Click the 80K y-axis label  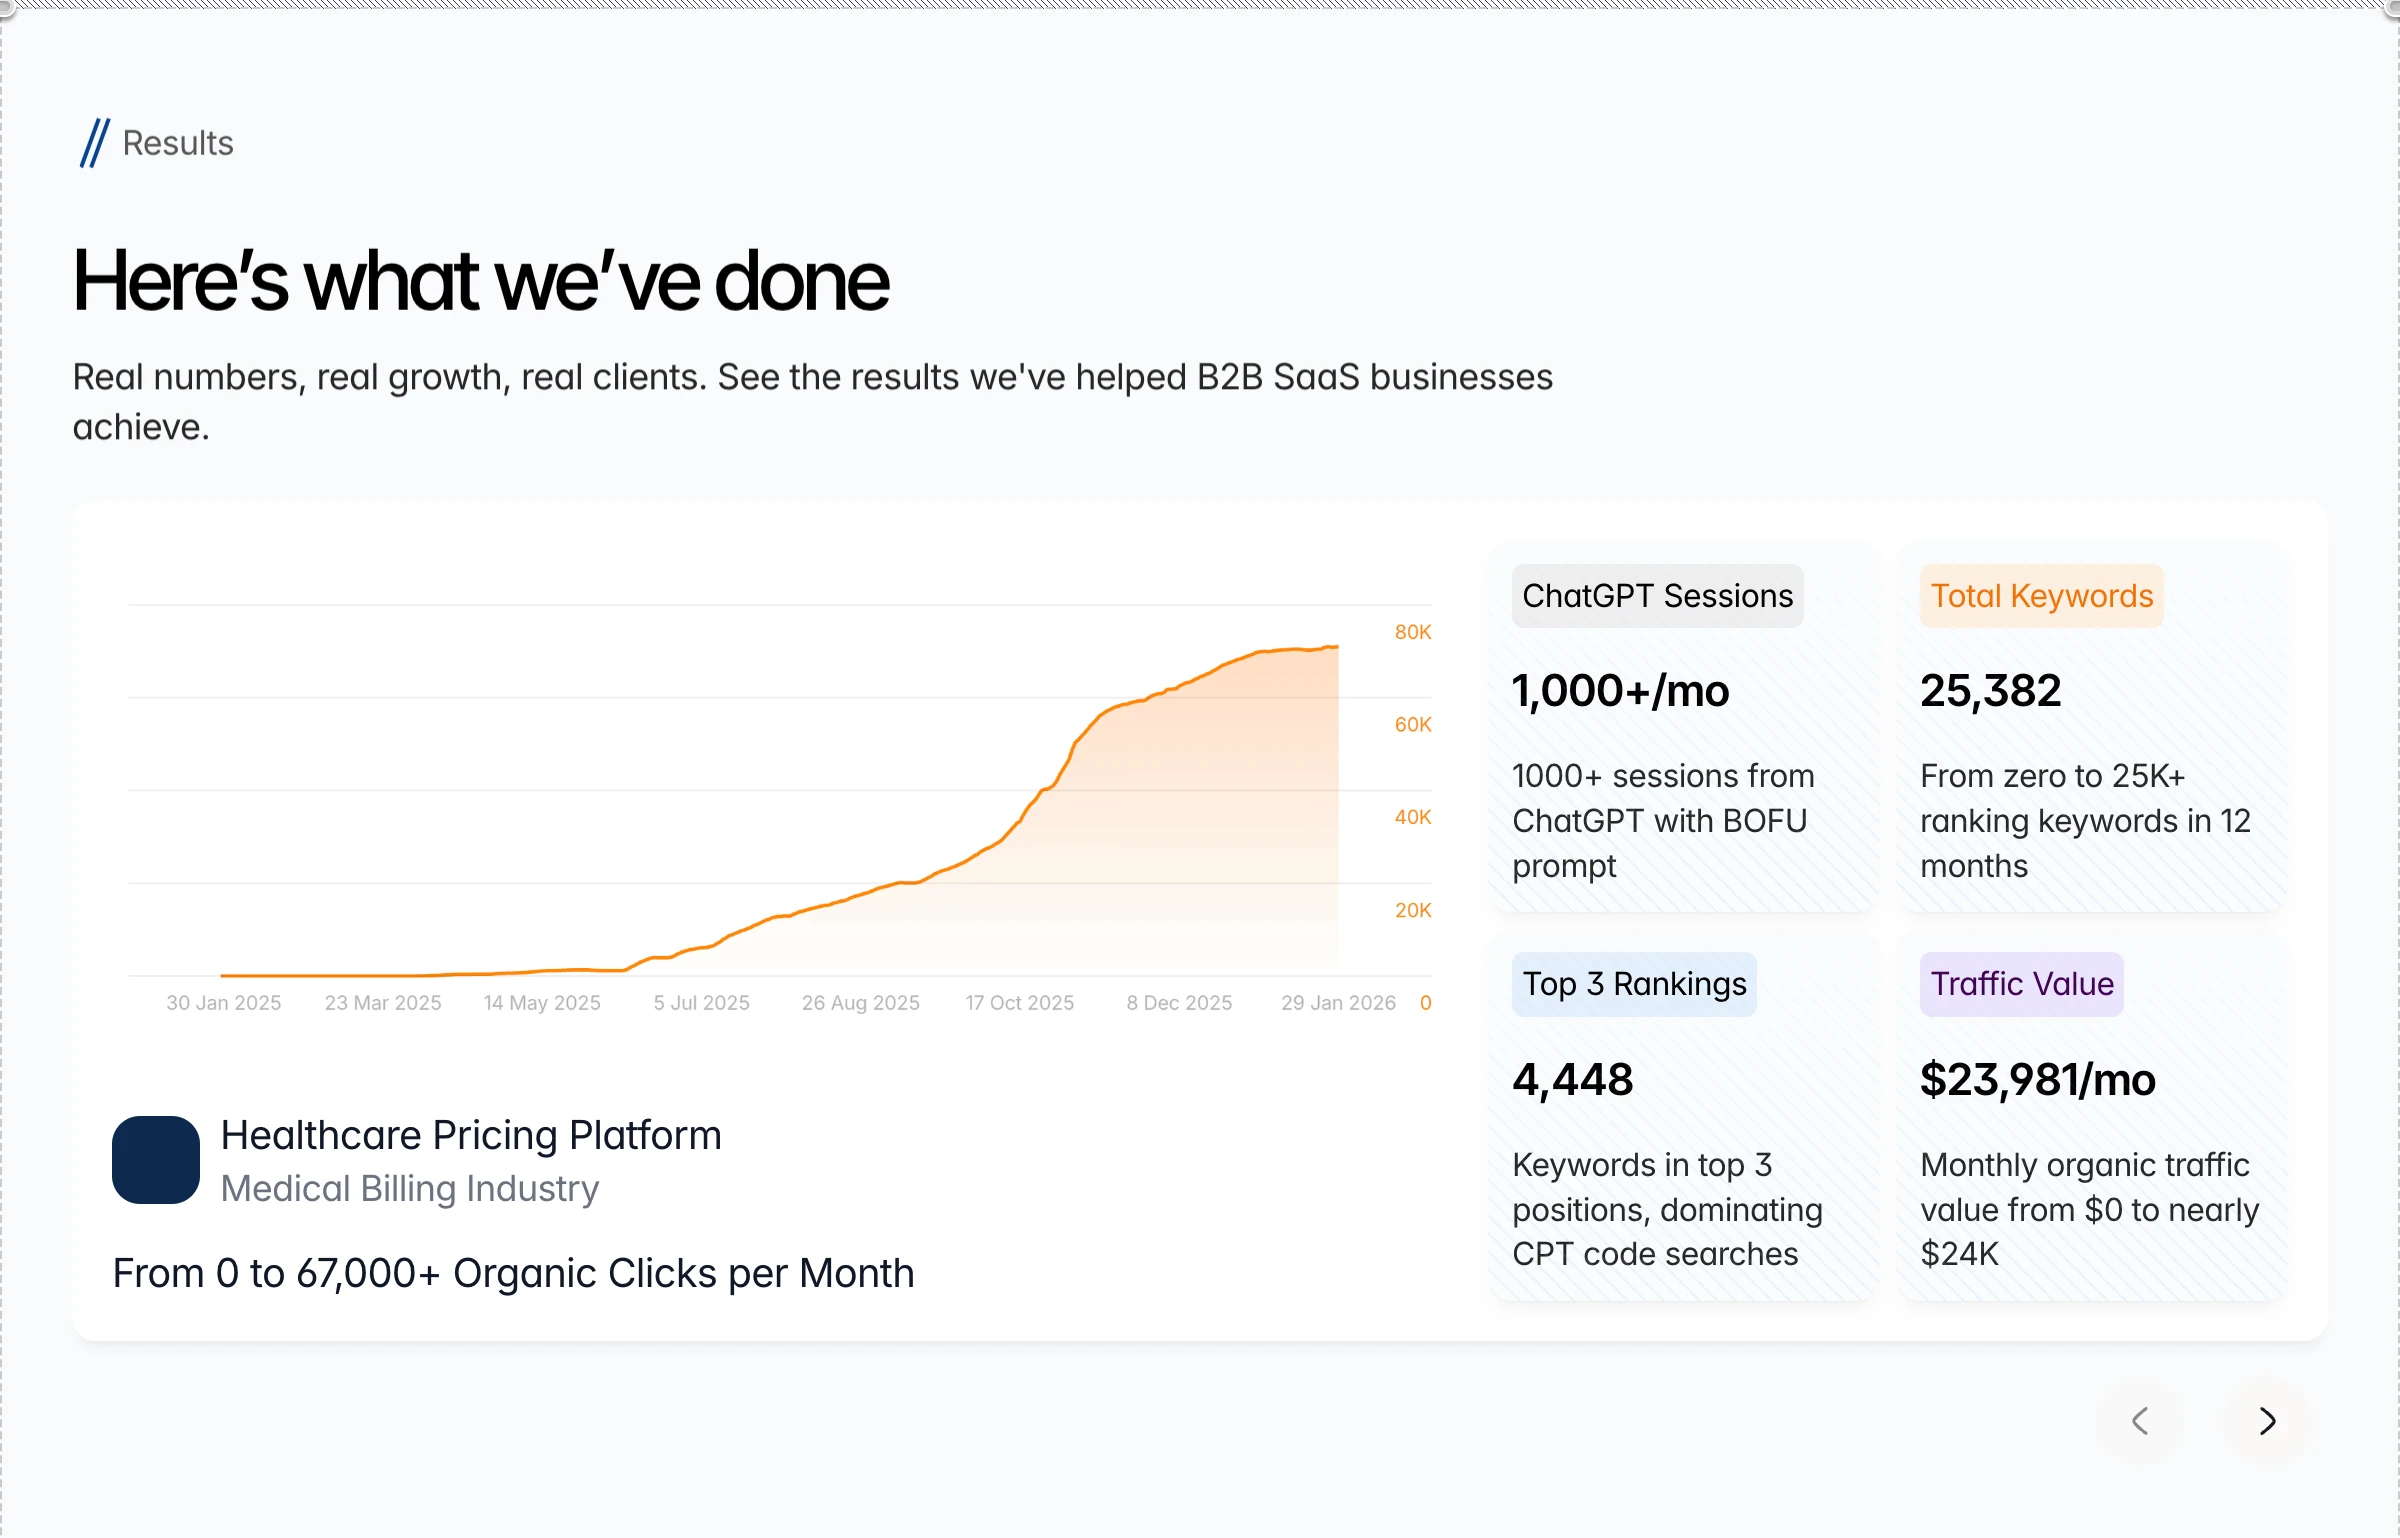[1412, 632]
